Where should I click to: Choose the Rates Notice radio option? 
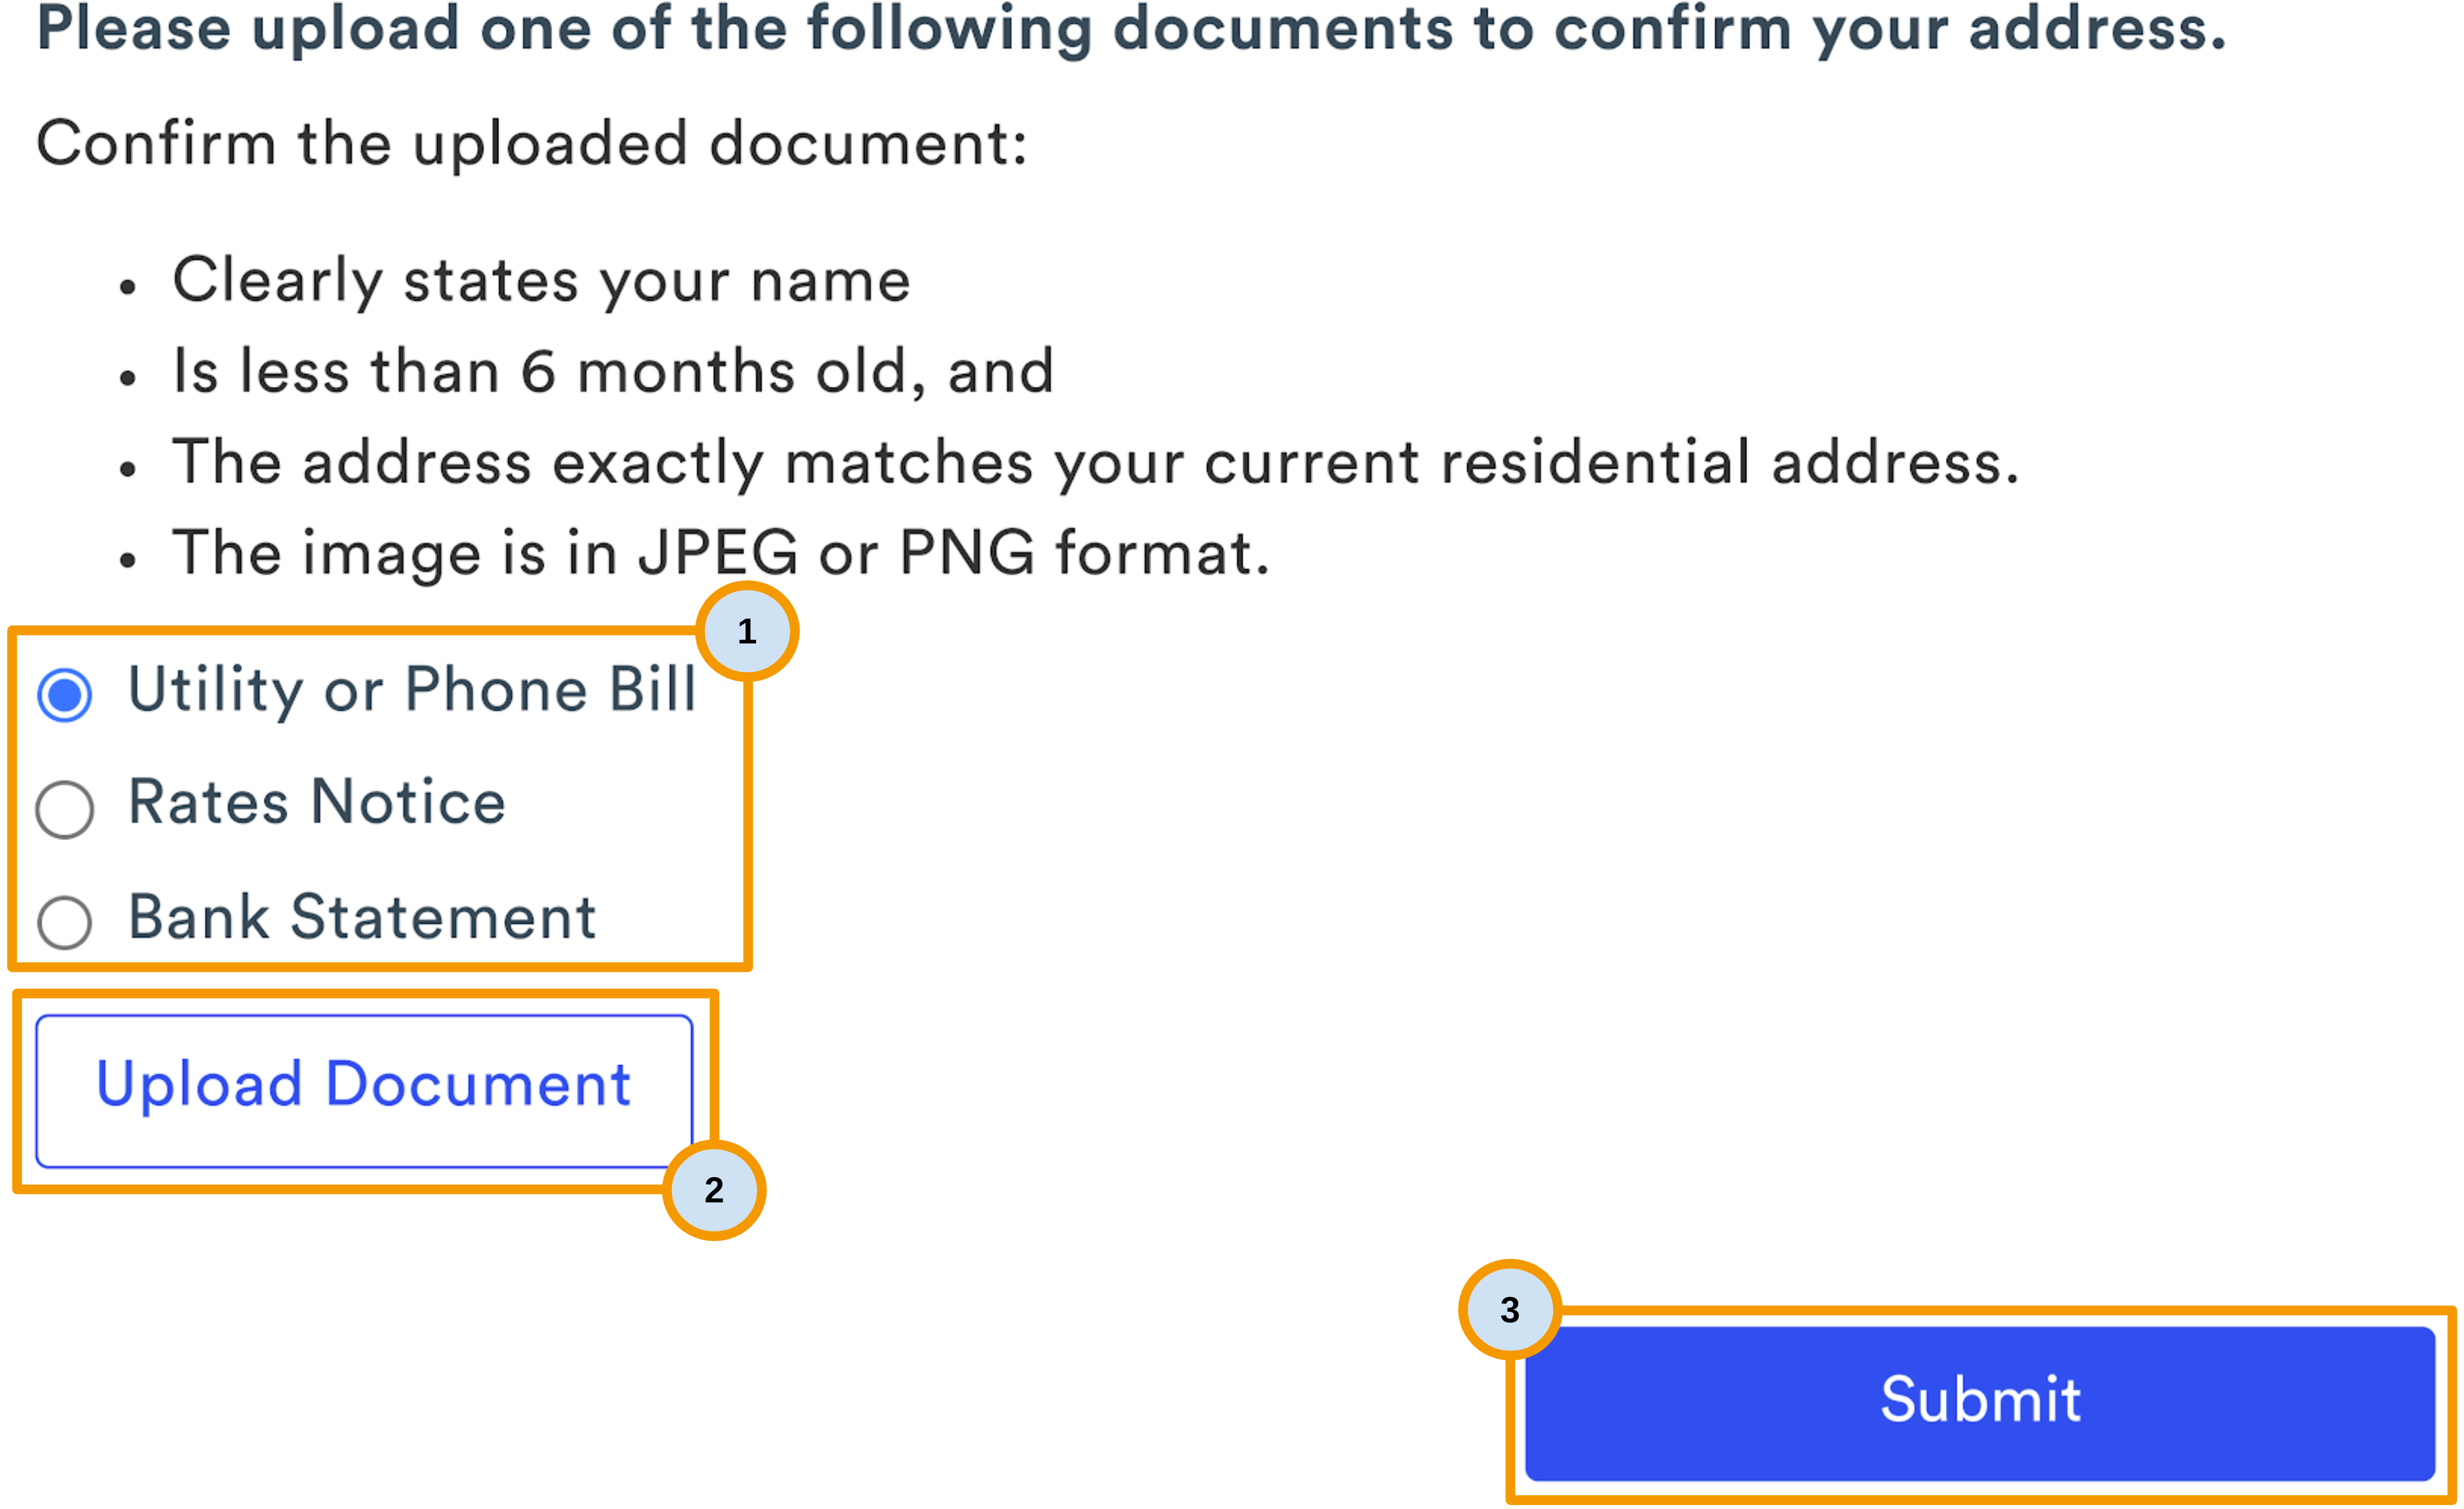pos(65,808)
